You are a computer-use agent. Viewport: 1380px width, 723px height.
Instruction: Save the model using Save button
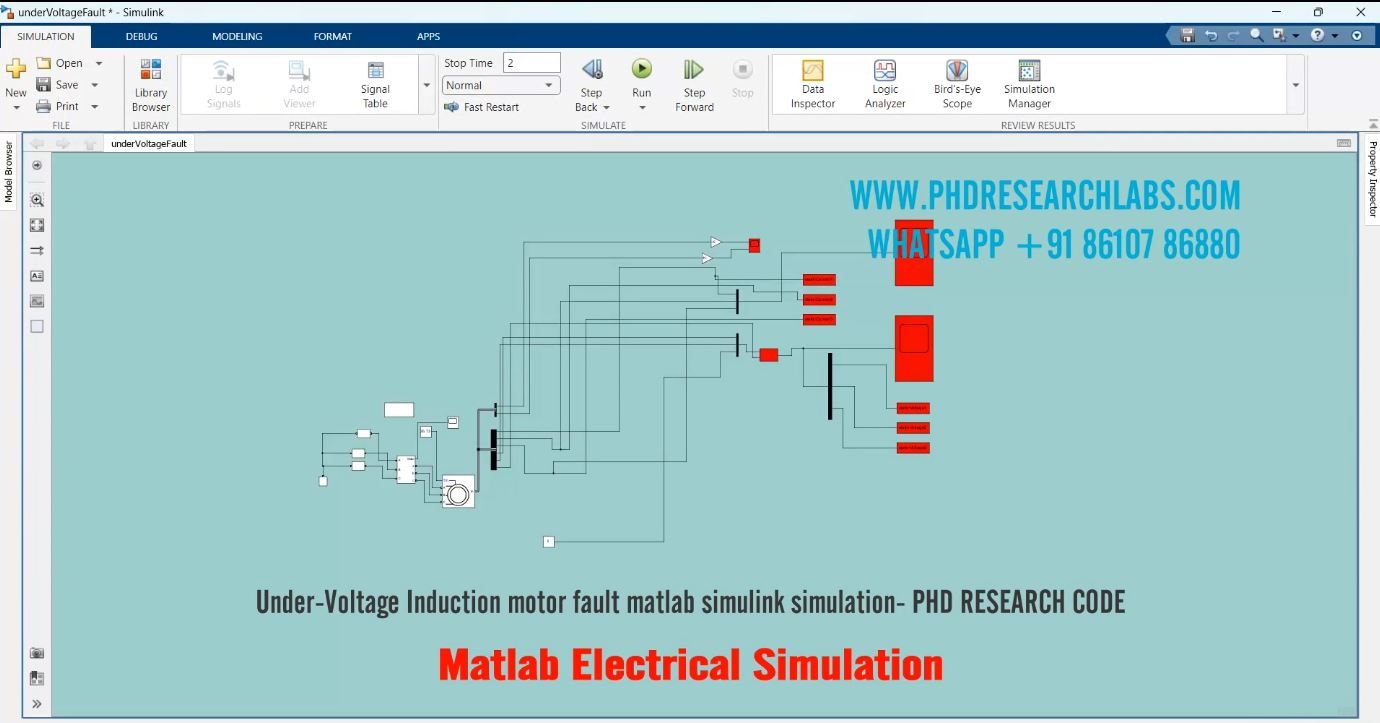(57, 85)
